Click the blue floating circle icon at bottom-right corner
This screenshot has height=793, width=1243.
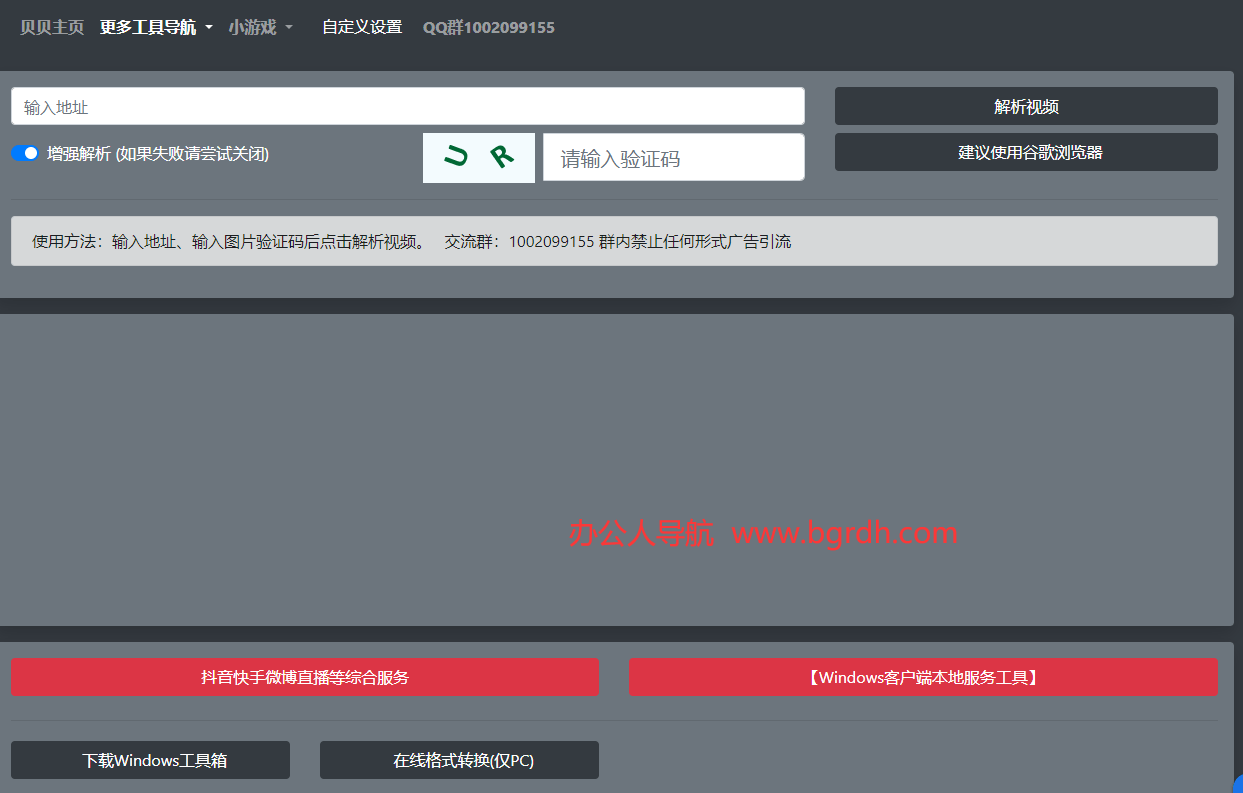[x=1238, y=786]
